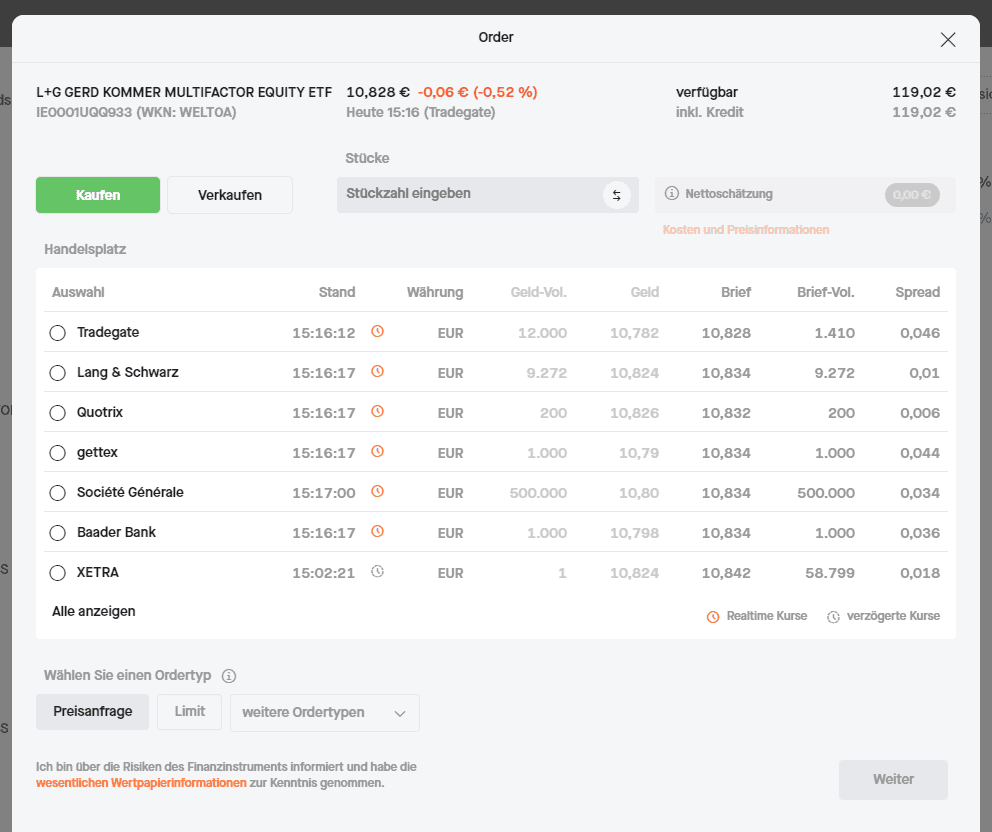Switch to the Verkaufen tab
This screenshot has height=832, width=992.
(x=230, y=195)
